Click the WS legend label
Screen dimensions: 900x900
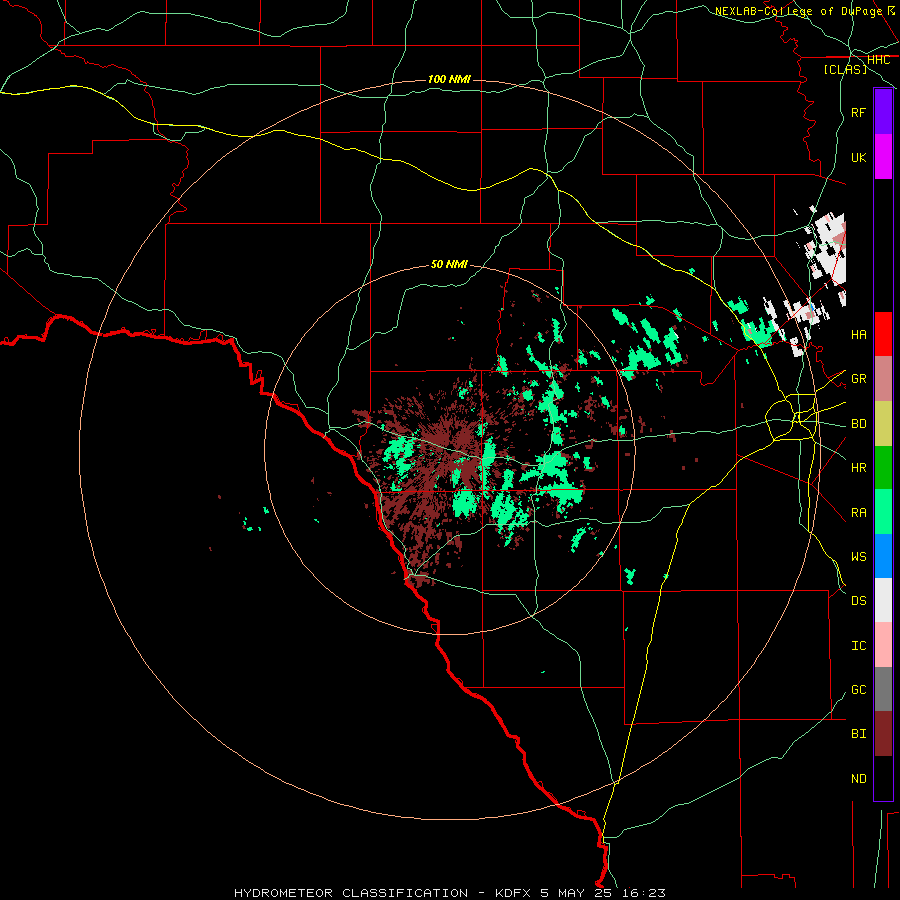click(859, 556)
